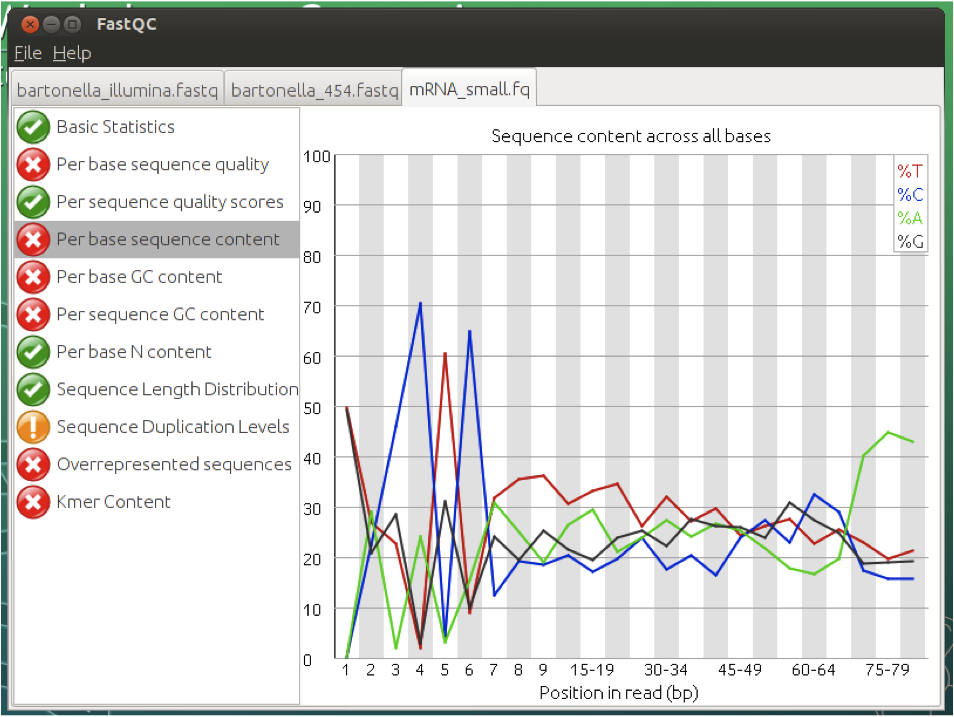Click green pass icon for Per sequence quality scores
This screenshot has height=717, width=954.
click(33, 202)
